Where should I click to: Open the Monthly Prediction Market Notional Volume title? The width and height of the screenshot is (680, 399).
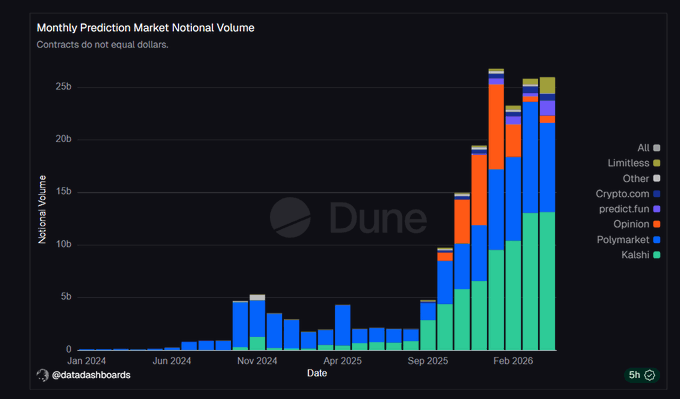(145, 28)
